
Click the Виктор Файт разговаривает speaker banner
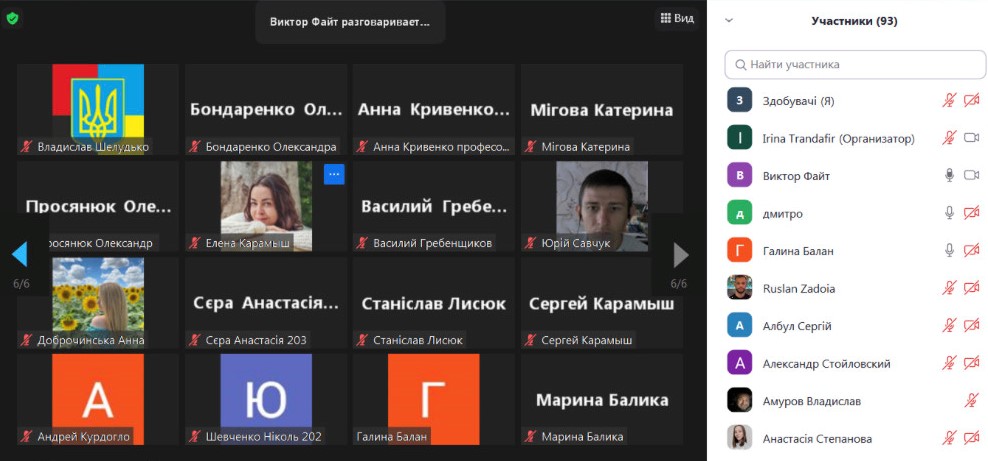(349, 21)
